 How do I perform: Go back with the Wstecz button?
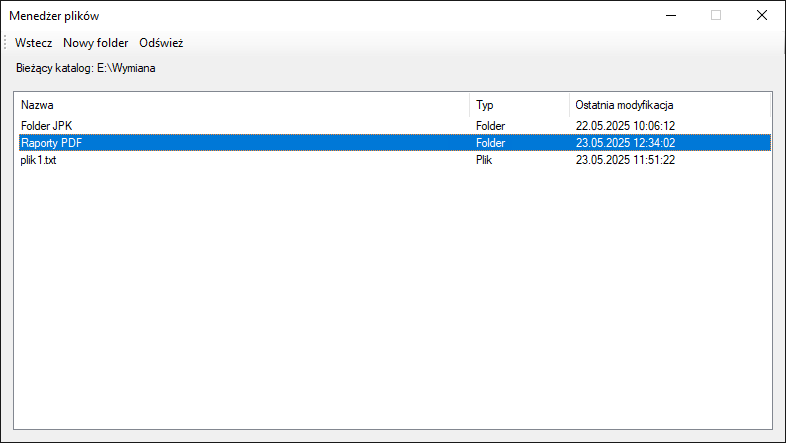34,43
